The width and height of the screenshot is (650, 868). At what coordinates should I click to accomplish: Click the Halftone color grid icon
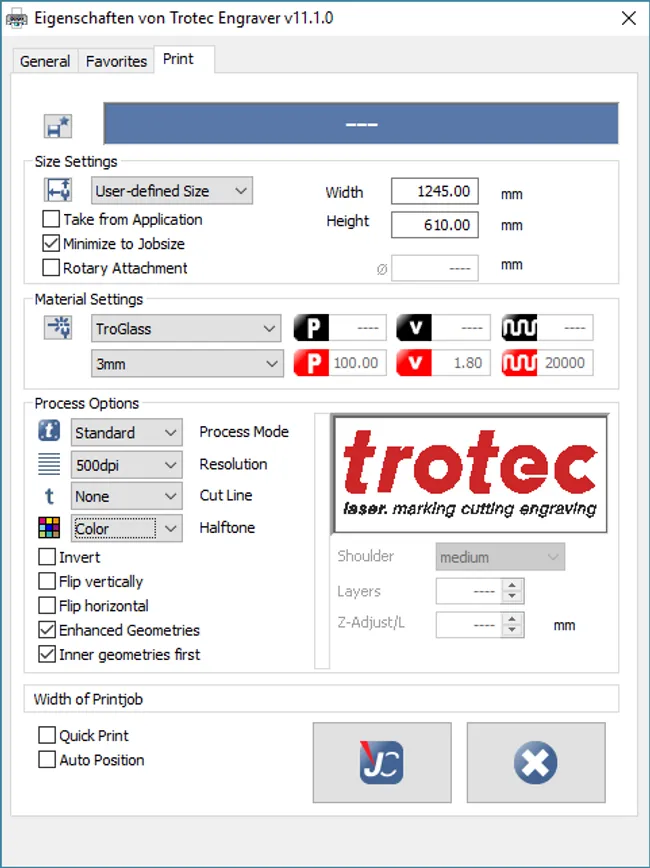coord(49,528)
